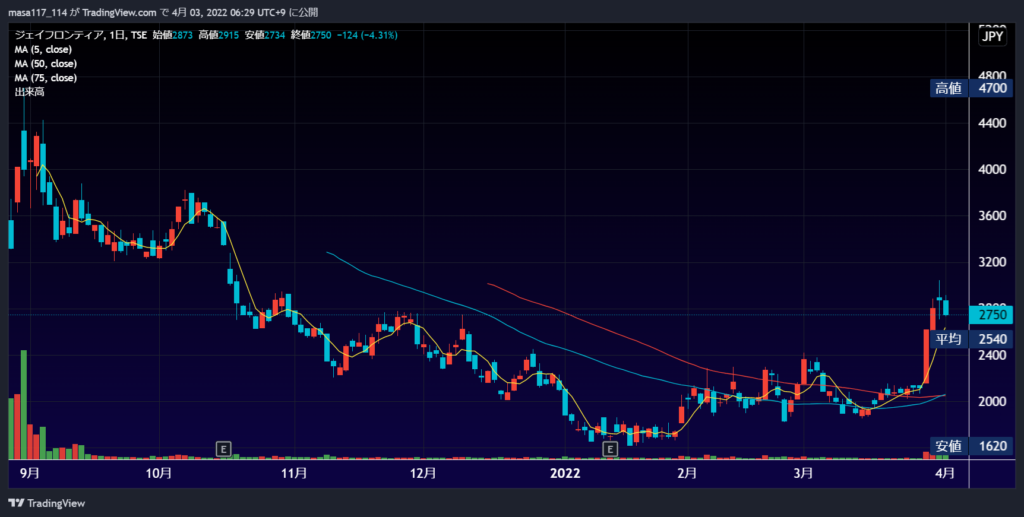Click the 4400 price axis label
The image size is (1024, 517).
click(992, 123)
